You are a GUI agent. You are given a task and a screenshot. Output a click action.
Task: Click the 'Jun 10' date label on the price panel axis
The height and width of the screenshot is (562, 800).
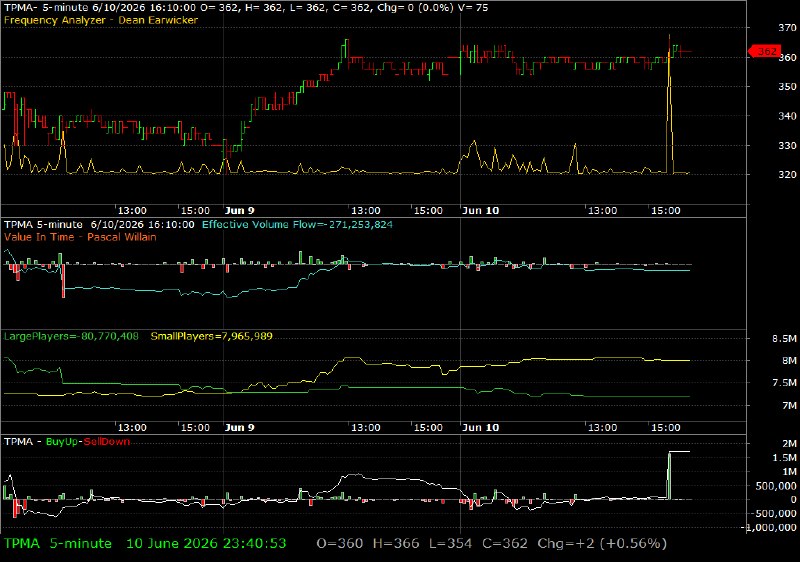coord(480,211)
